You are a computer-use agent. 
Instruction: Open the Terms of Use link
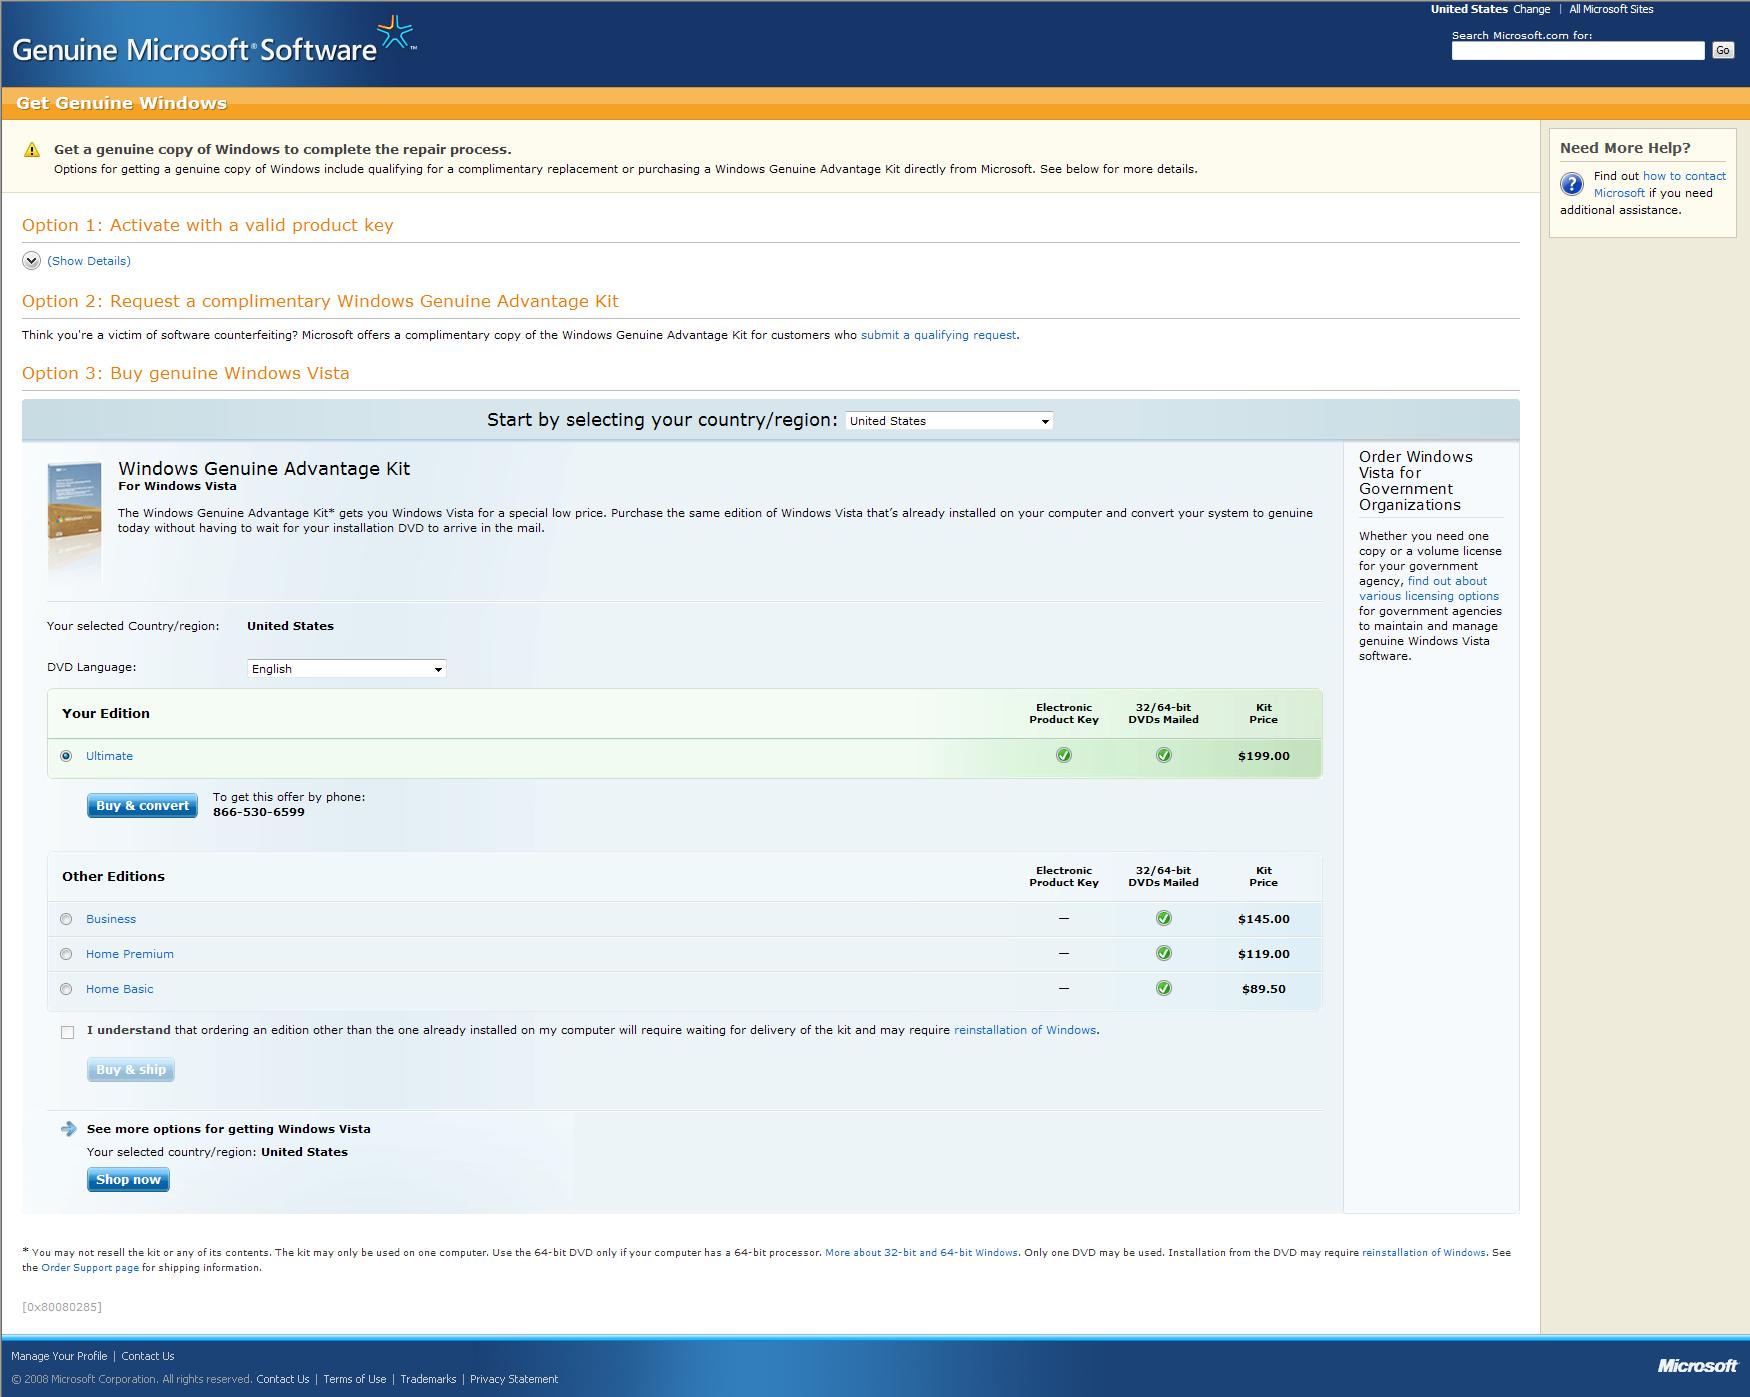click(x=355, y=1379)
